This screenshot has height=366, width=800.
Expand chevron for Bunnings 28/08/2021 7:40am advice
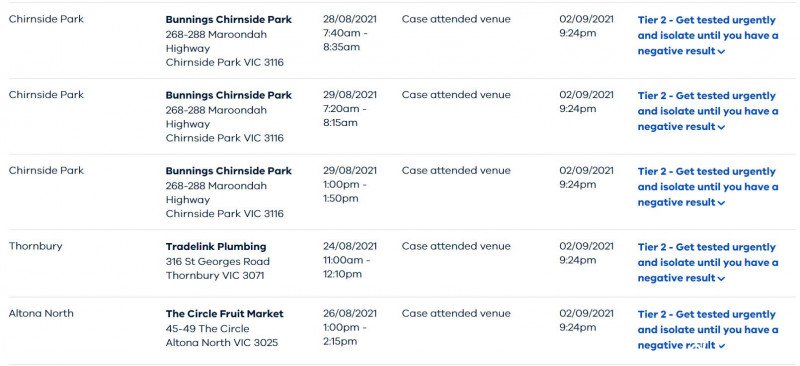coord(721,52)
